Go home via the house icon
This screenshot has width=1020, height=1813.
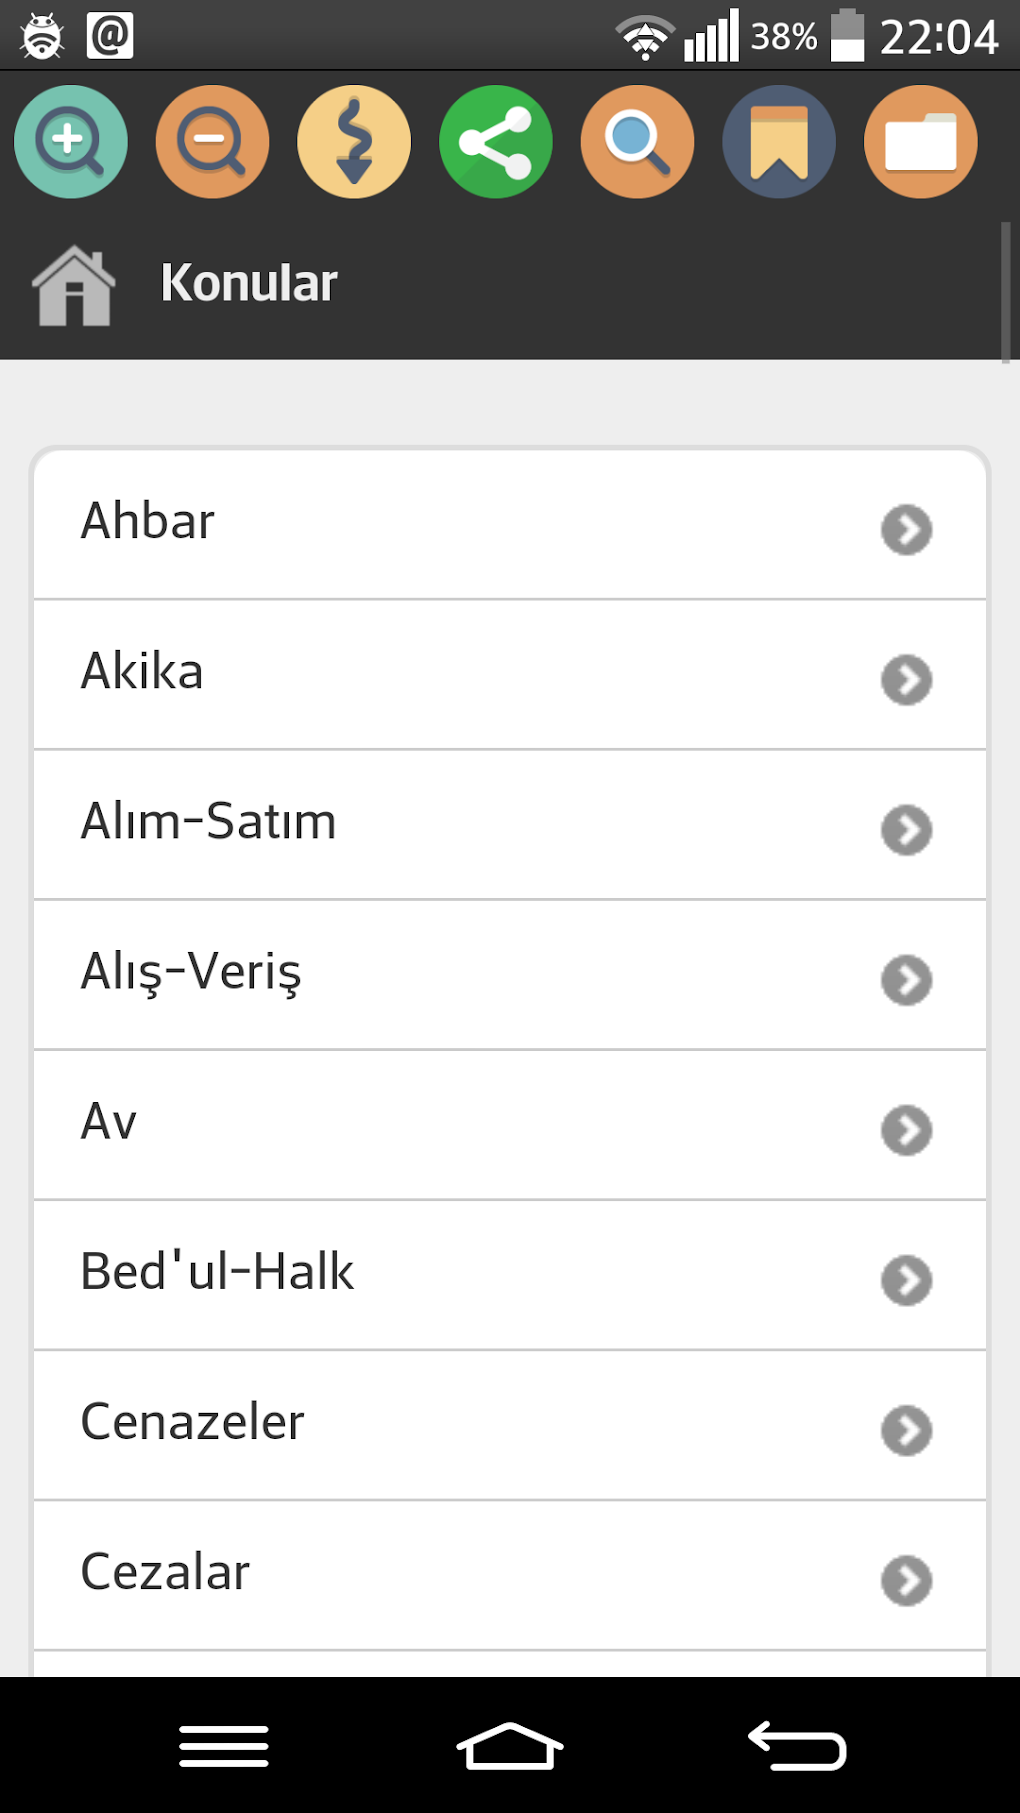click(74, 286)
